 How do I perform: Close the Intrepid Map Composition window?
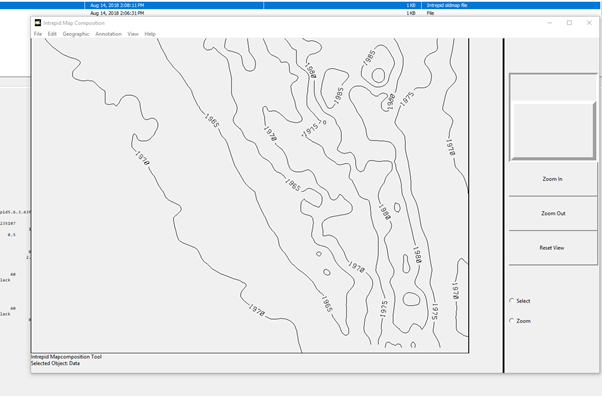click(x=589, y=23)
